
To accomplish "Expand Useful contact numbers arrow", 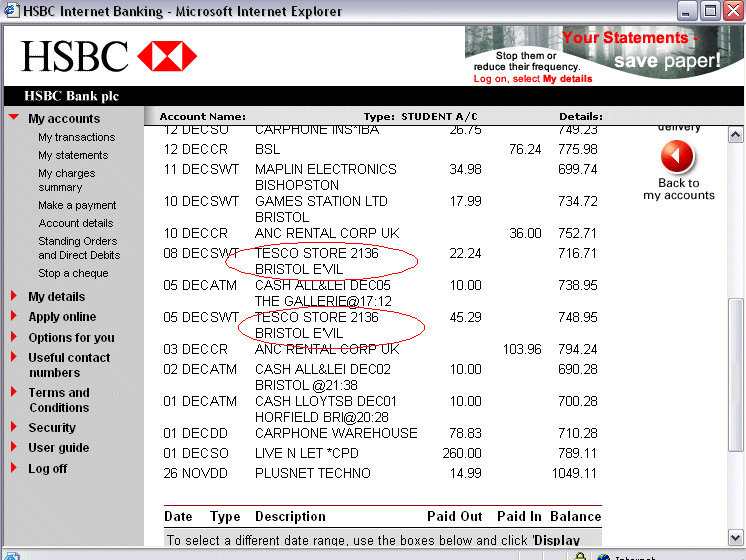I will coord(14,357).
